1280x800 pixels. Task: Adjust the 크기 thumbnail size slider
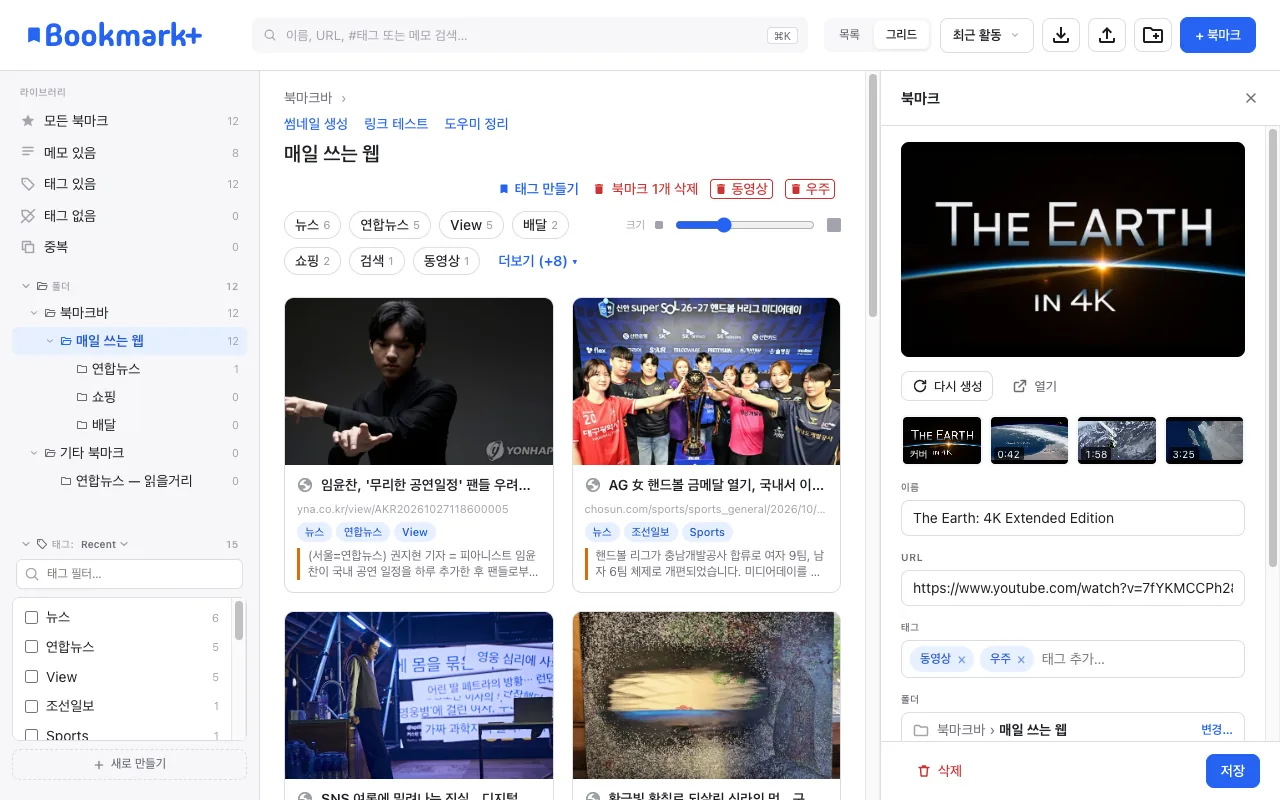click(x=745, y=225)
